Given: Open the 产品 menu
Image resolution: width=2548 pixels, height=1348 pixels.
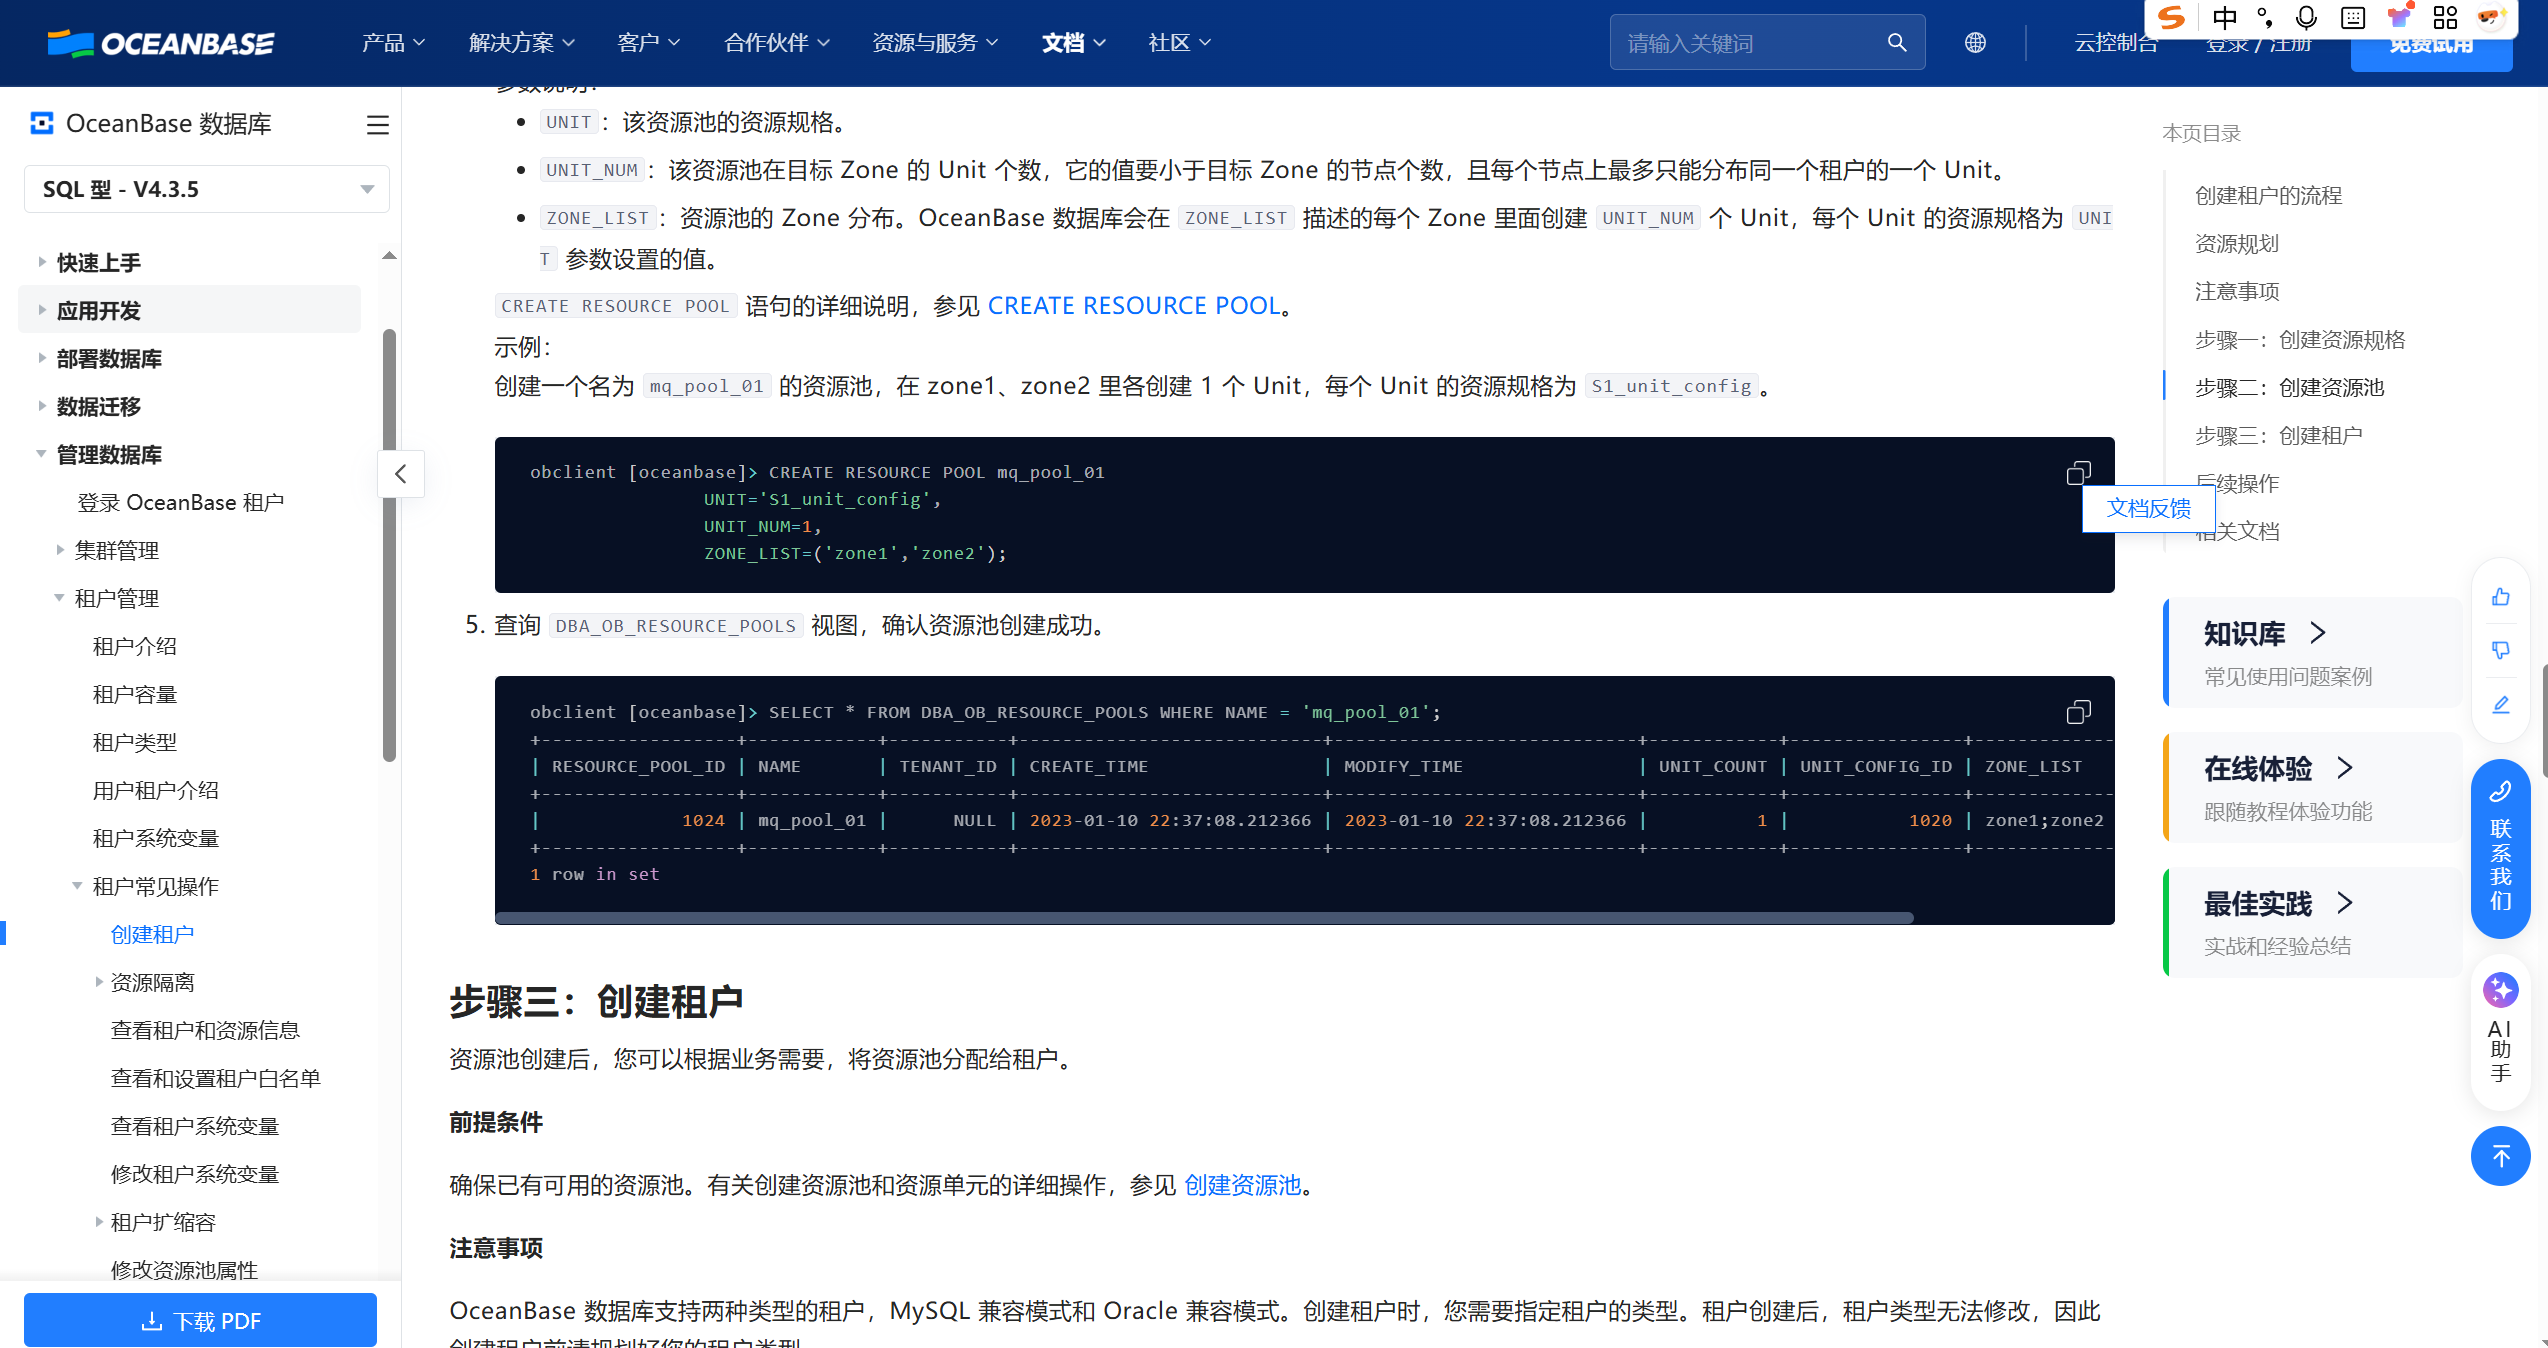Looking at the screenshot, I should pyautogui.click(x=392, y=43).
